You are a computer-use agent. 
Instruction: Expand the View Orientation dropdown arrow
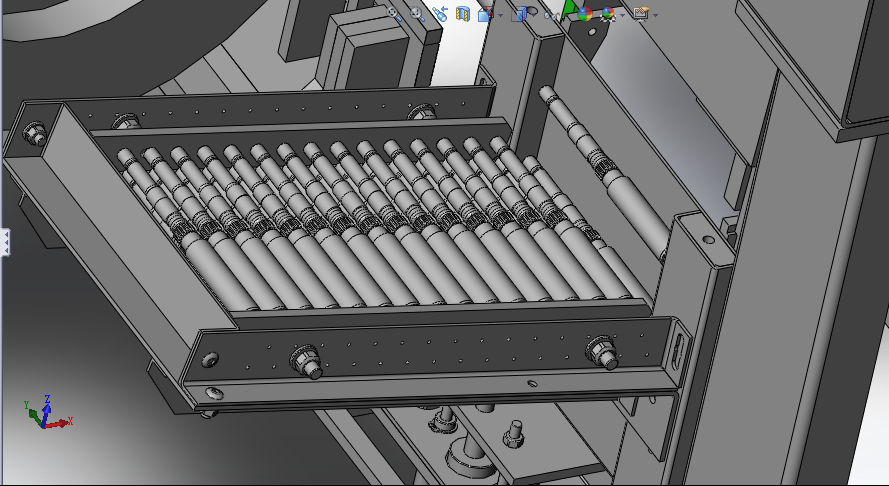500,15
